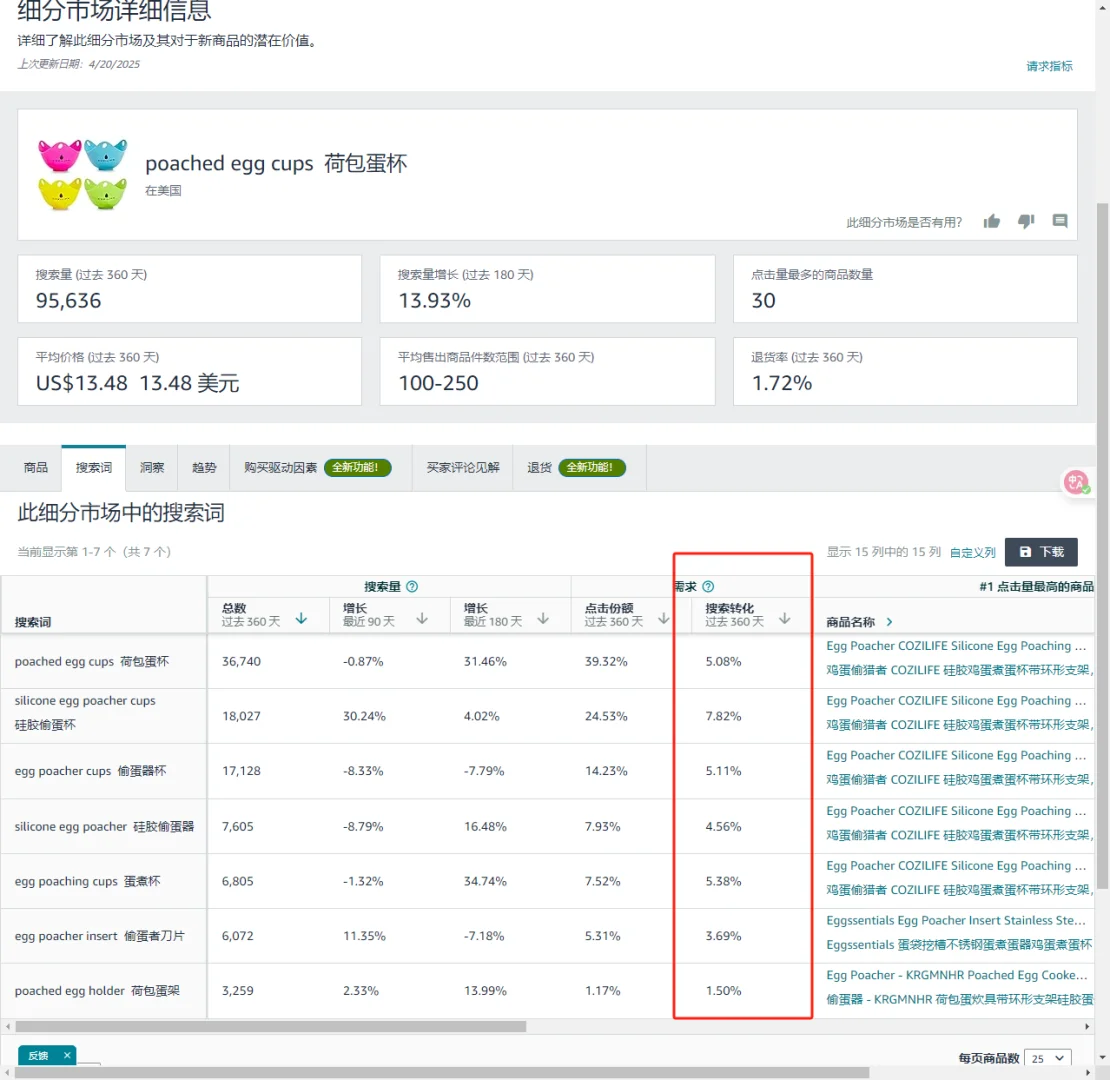Sort by total search volume arrow

click(x=301, y=618)
